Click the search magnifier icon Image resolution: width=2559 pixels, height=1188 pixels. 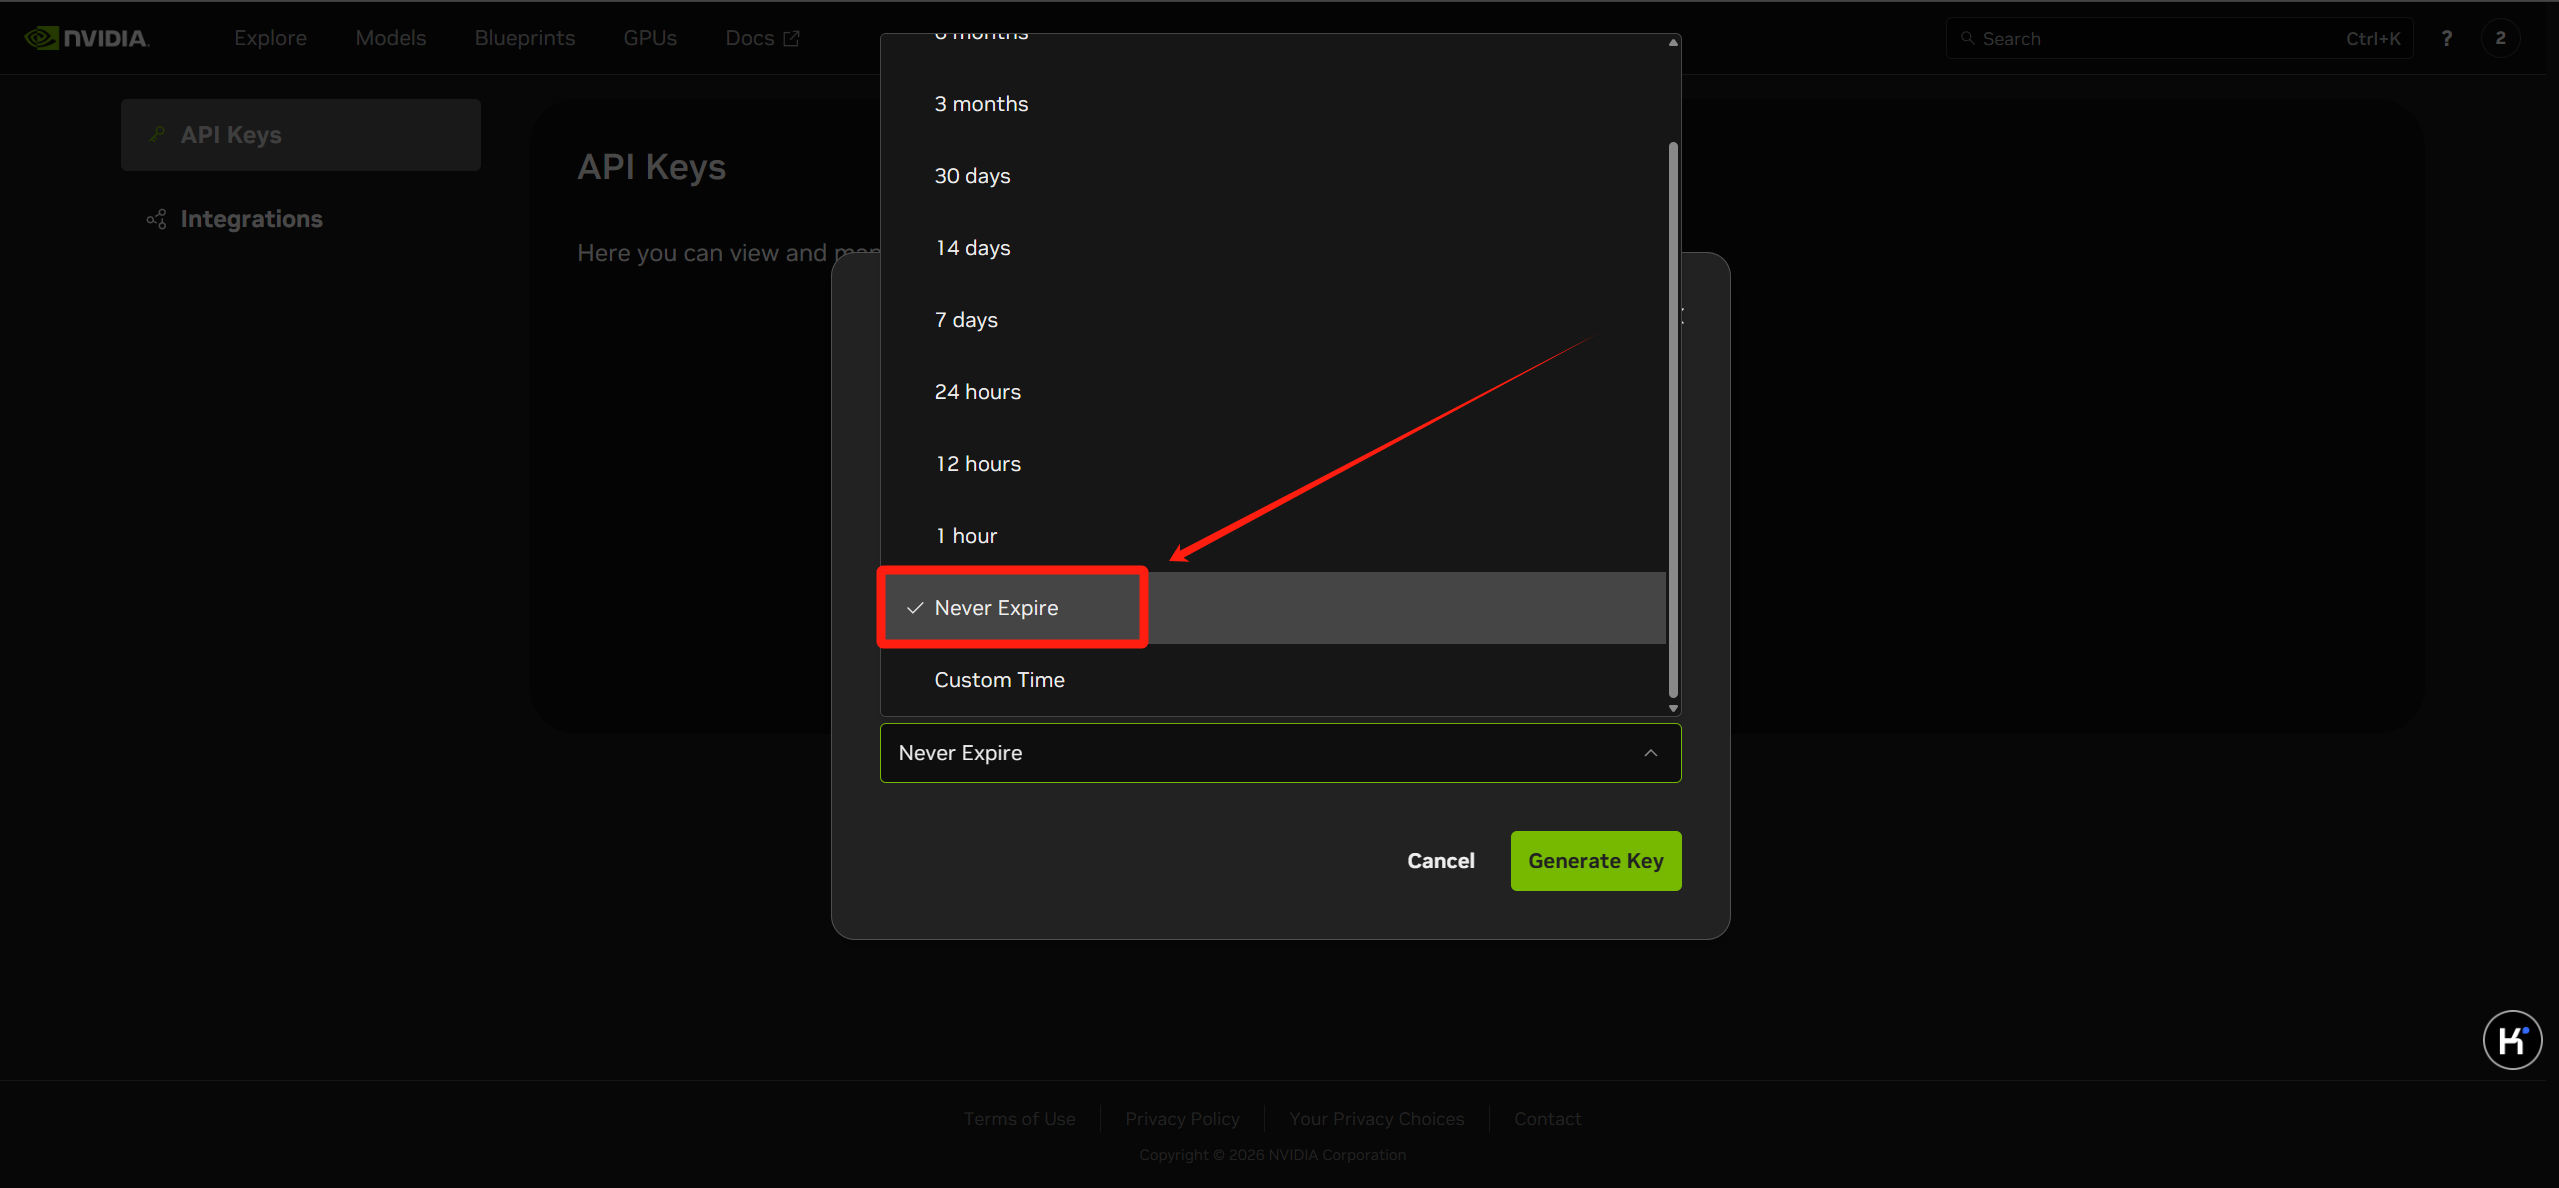(1967, 38)
